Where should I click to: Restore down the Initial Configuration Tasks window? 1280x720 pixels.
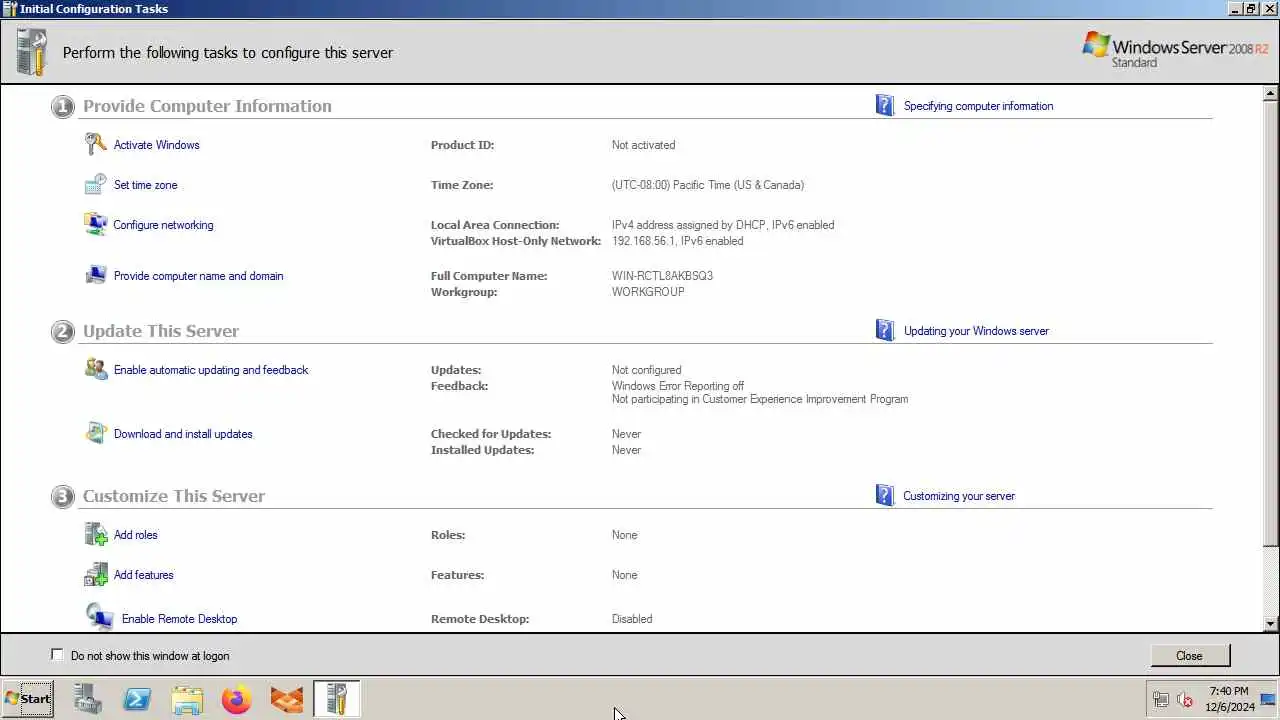pyautogui.click(x=1252, y=9)
